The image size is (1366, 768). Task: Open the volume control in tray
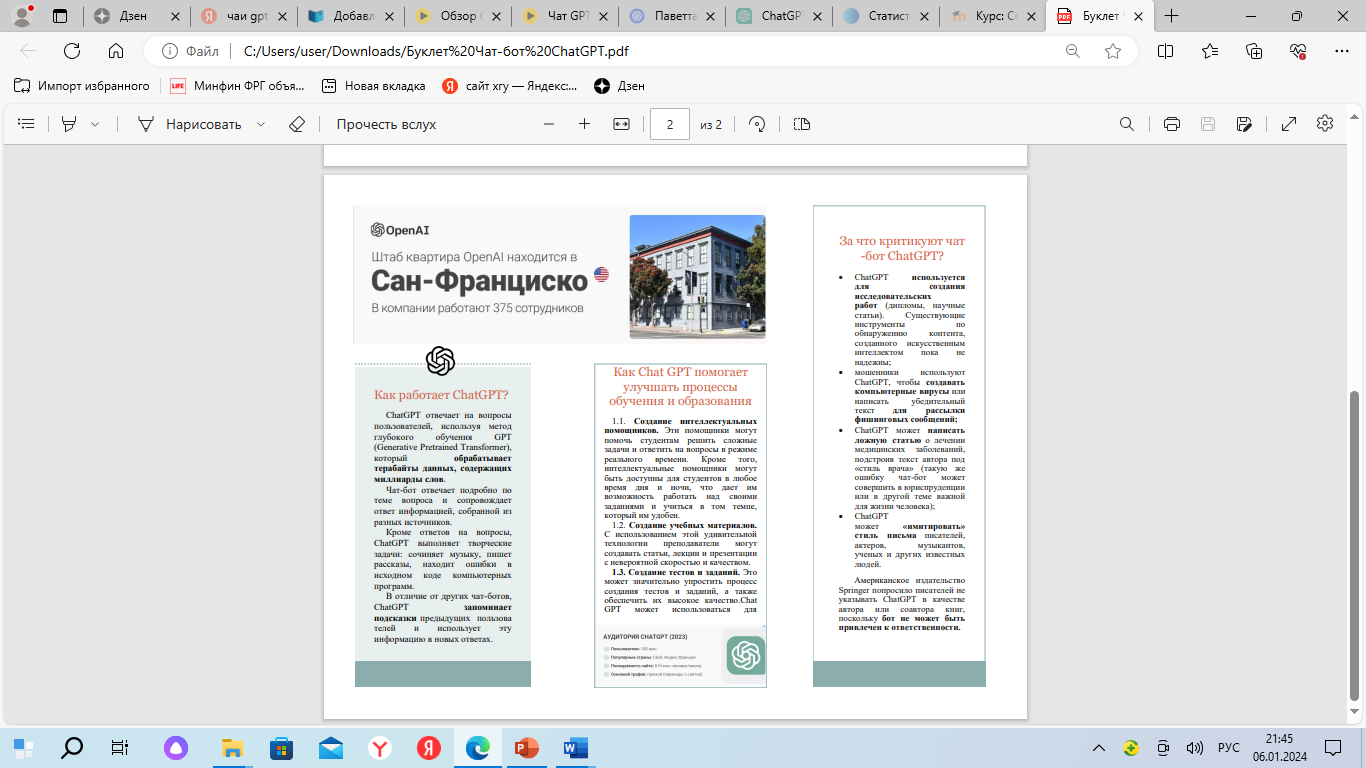(x=1194, y=748)
